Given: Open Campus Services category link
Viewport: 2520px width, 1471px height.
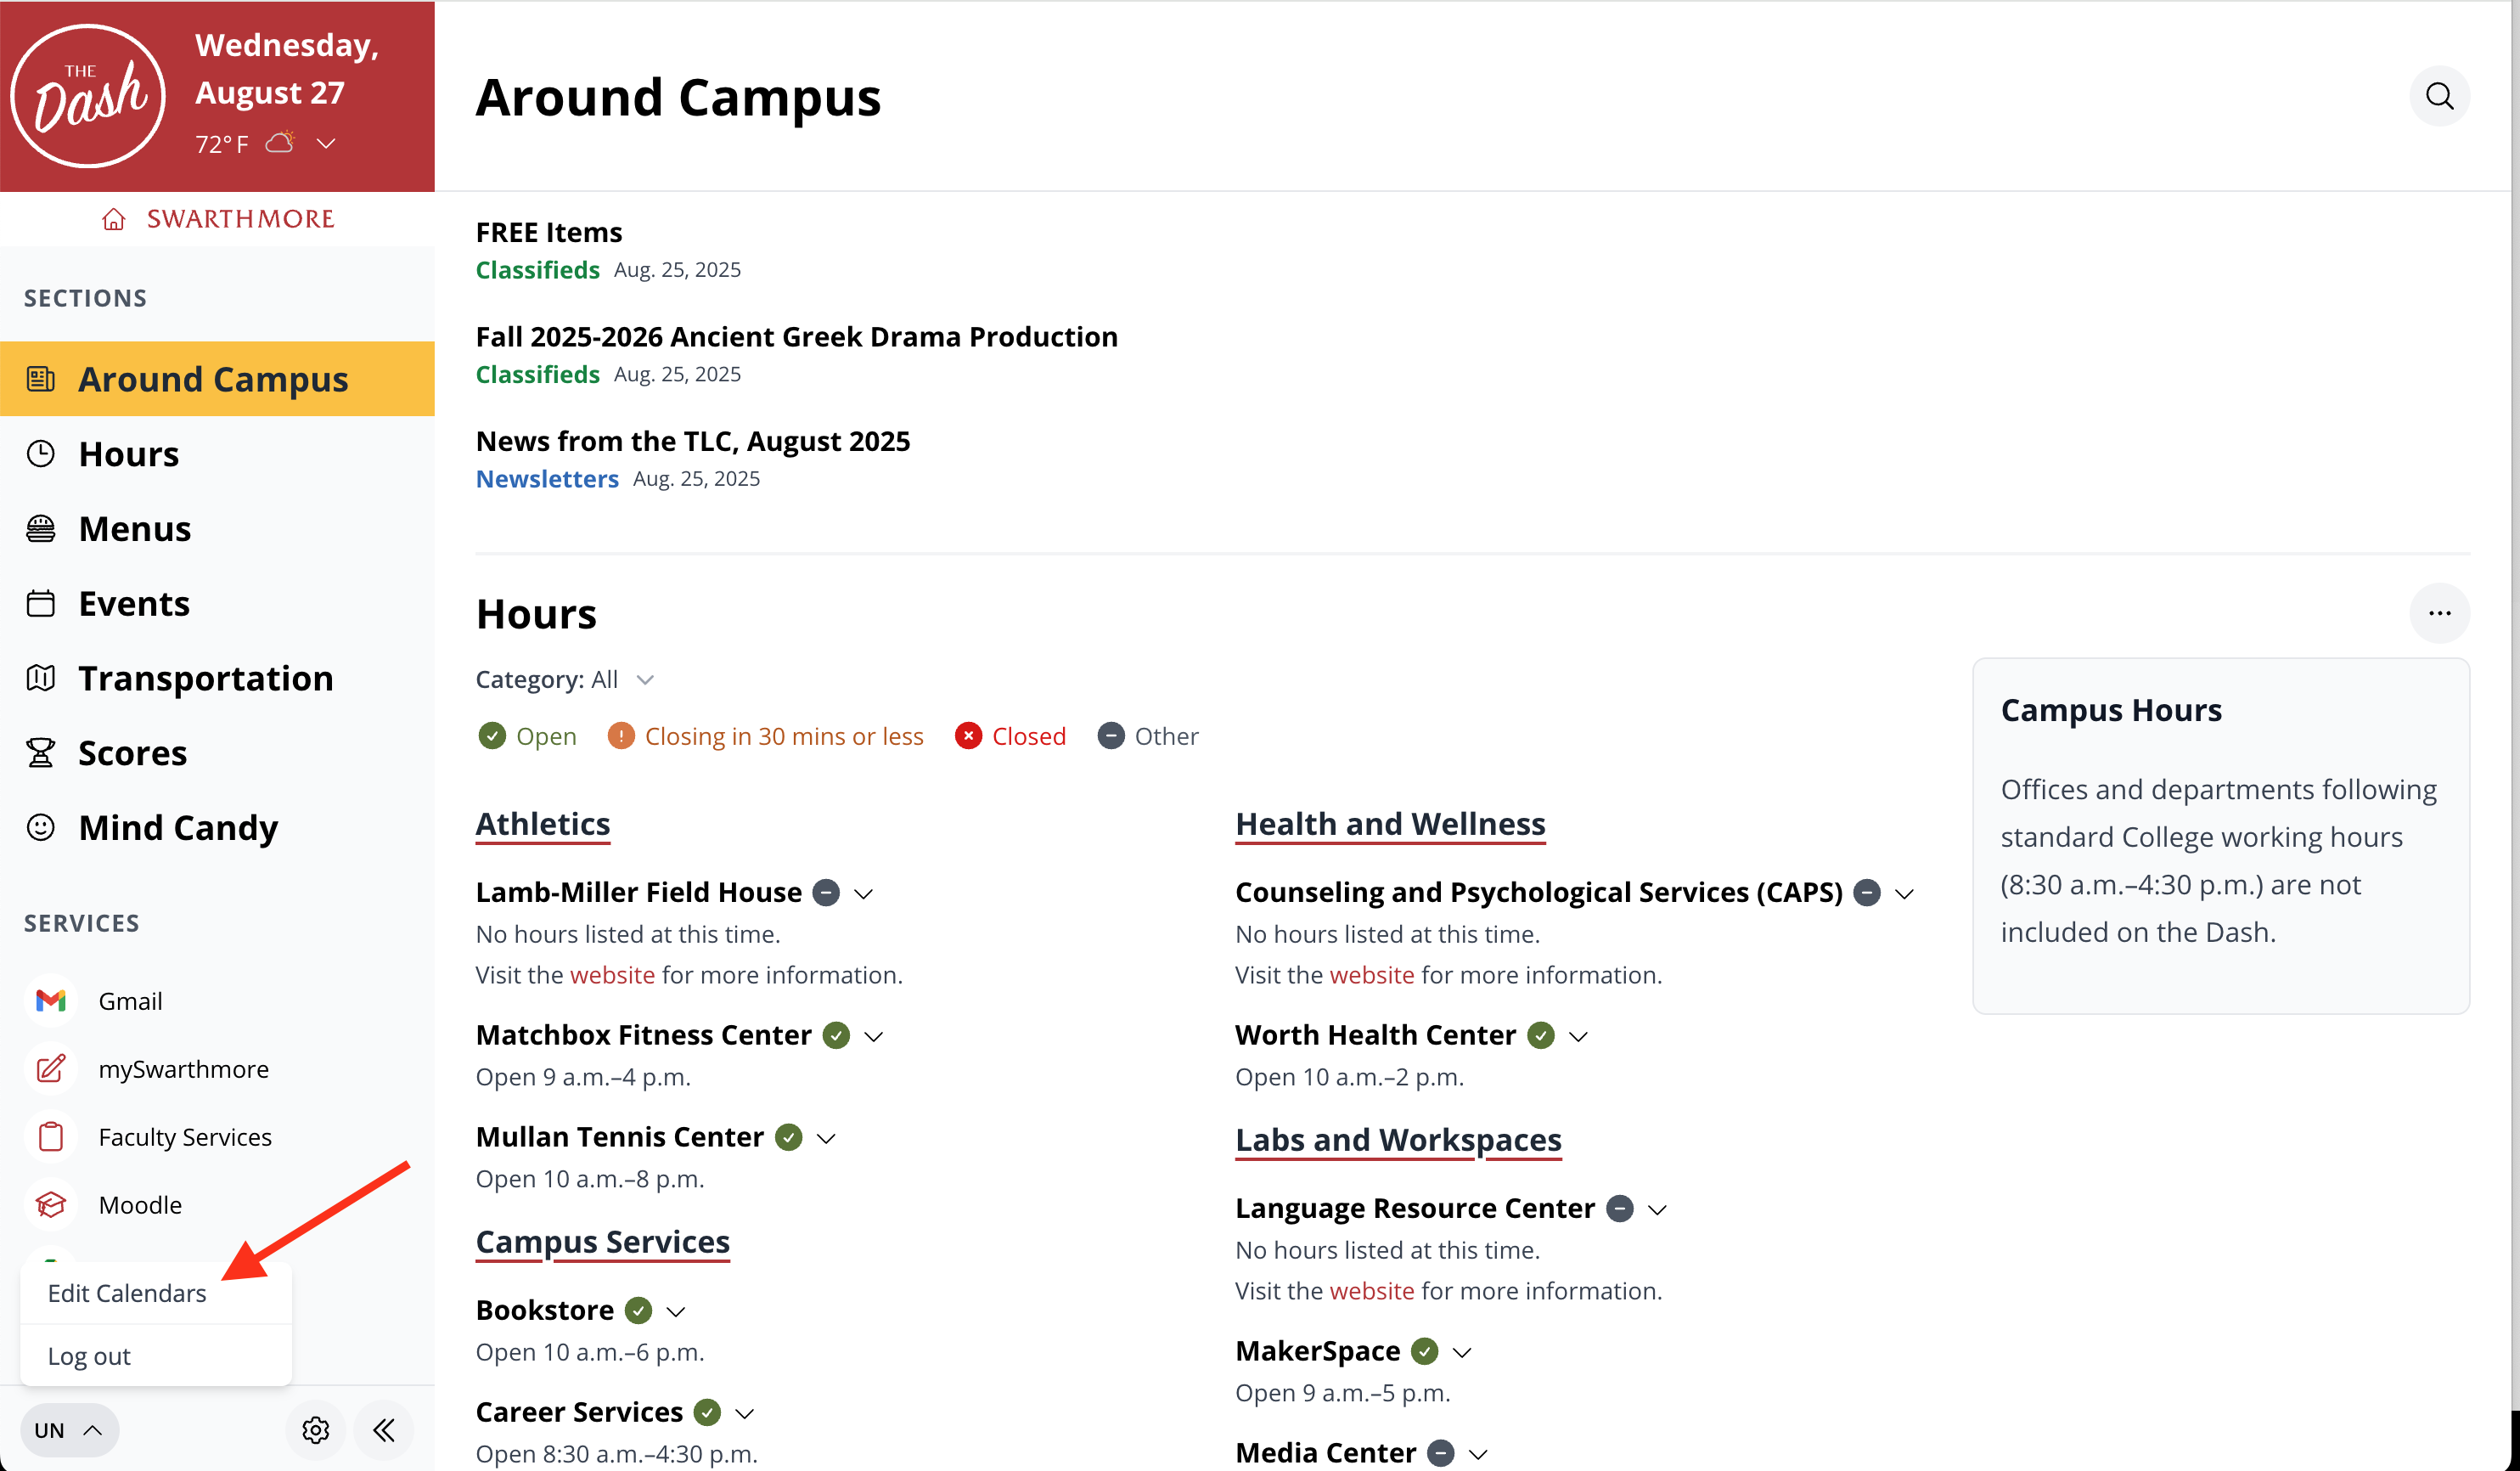Looking at the screenshot, I should 603,1242.
